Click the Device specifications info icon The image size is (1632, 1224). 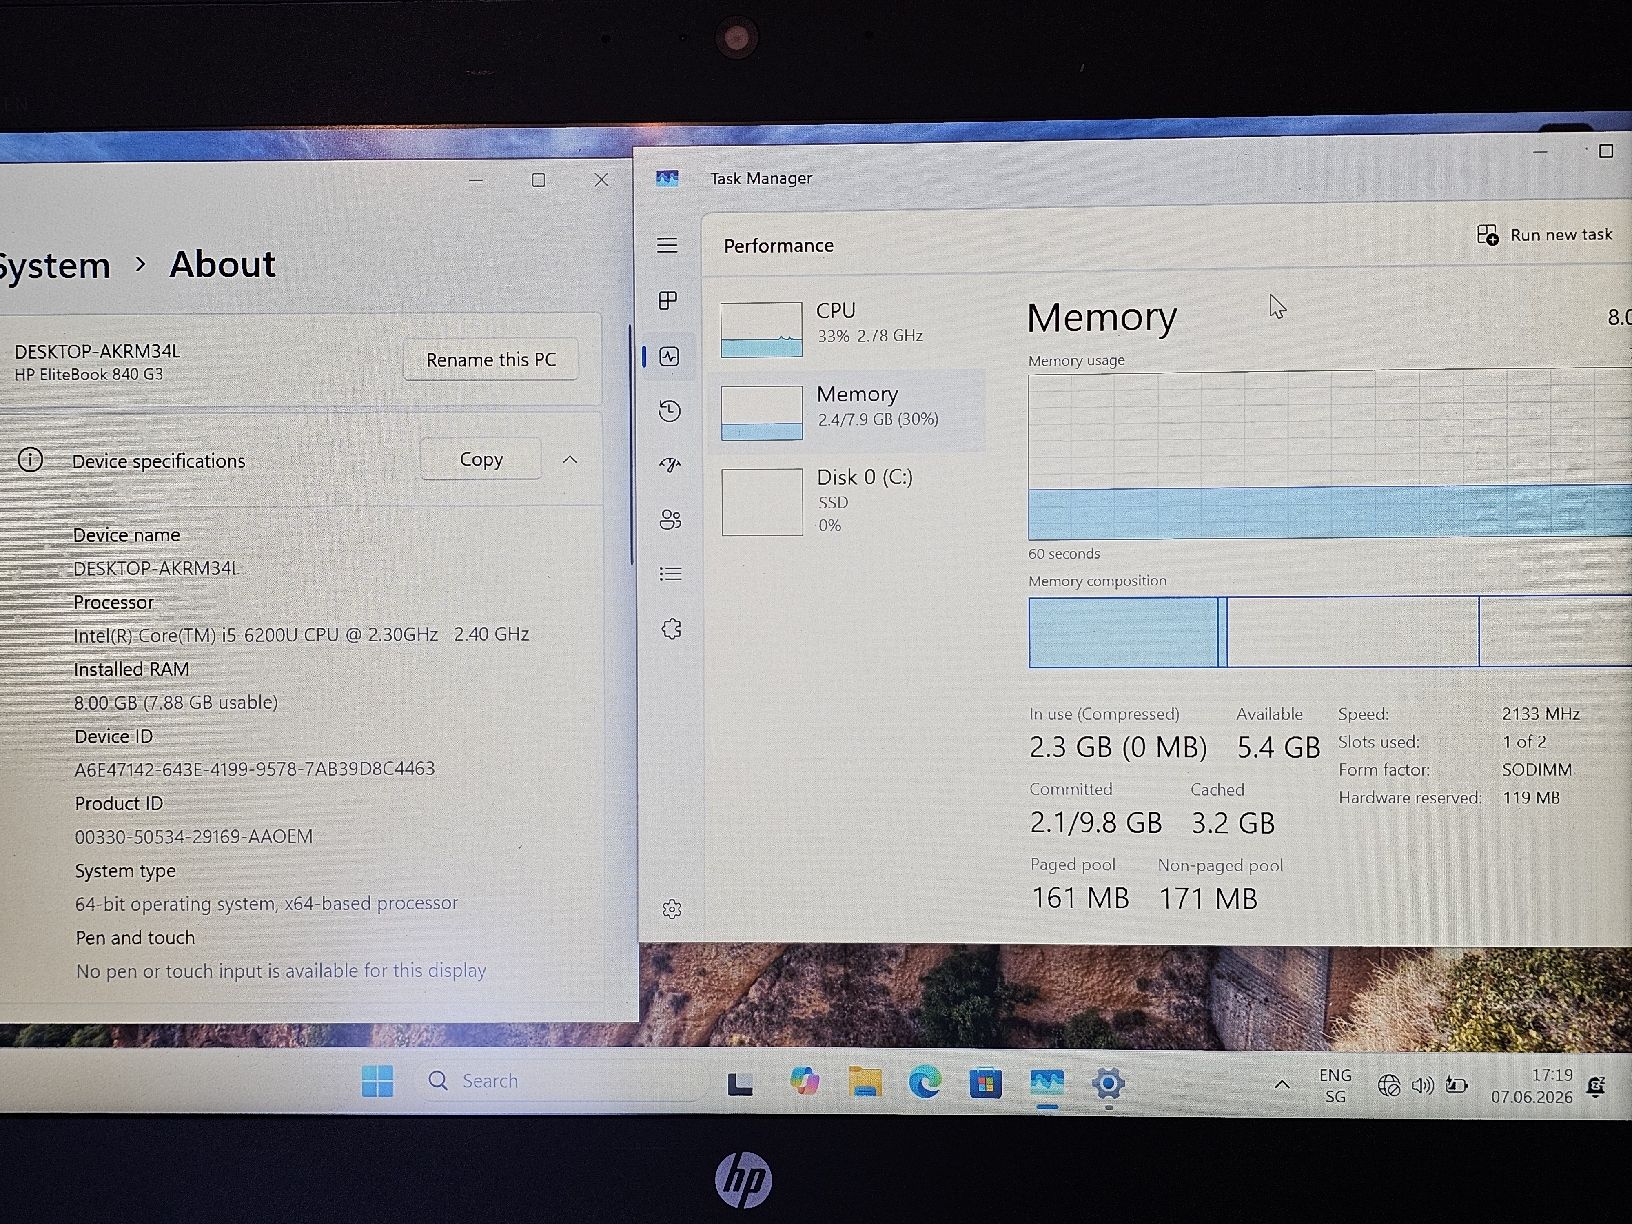[x=31, y=460]
